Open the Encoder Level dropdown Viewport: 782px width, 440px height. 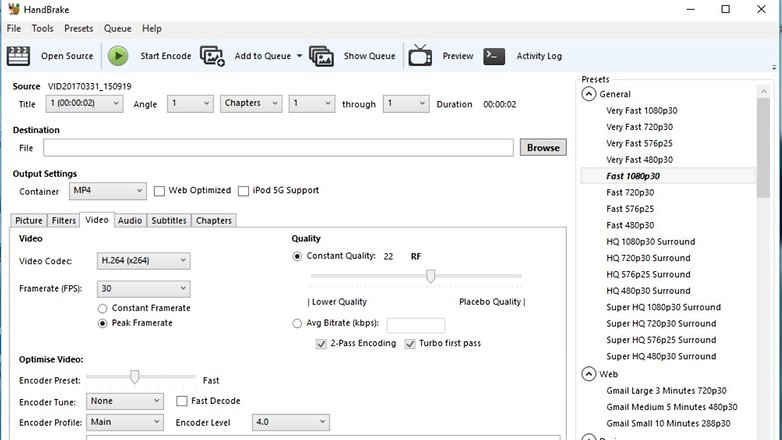tap(291, 422)
